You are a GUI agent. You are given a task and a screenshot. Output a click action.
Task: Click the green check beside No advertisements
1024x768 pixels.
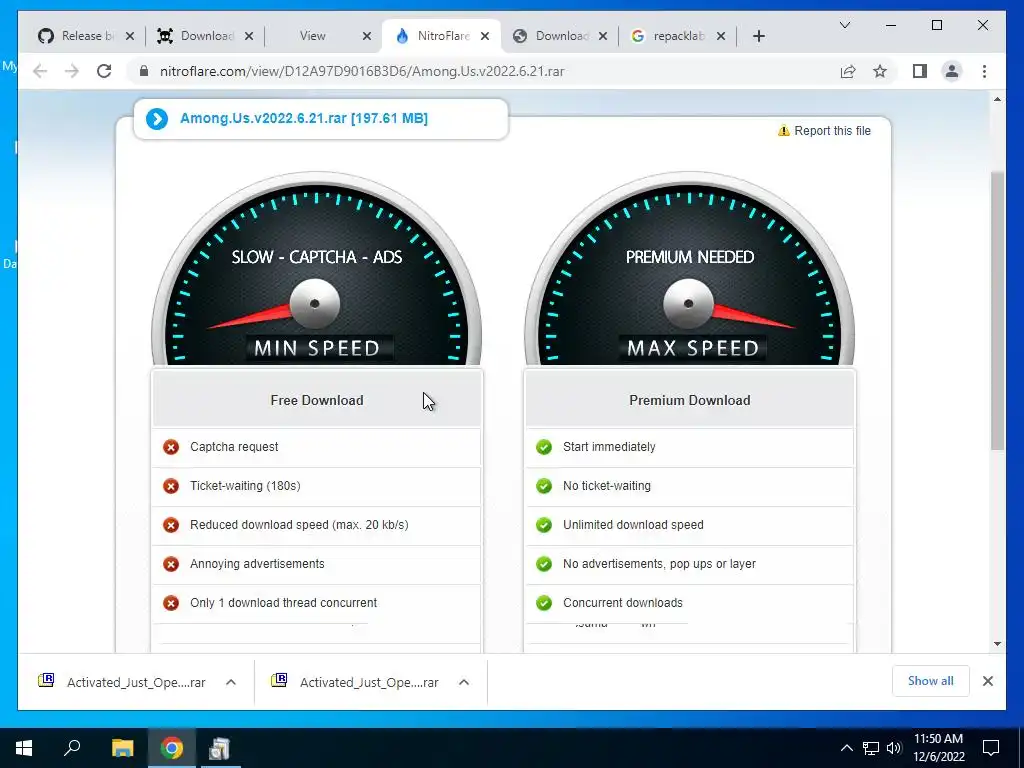[544, 564]
